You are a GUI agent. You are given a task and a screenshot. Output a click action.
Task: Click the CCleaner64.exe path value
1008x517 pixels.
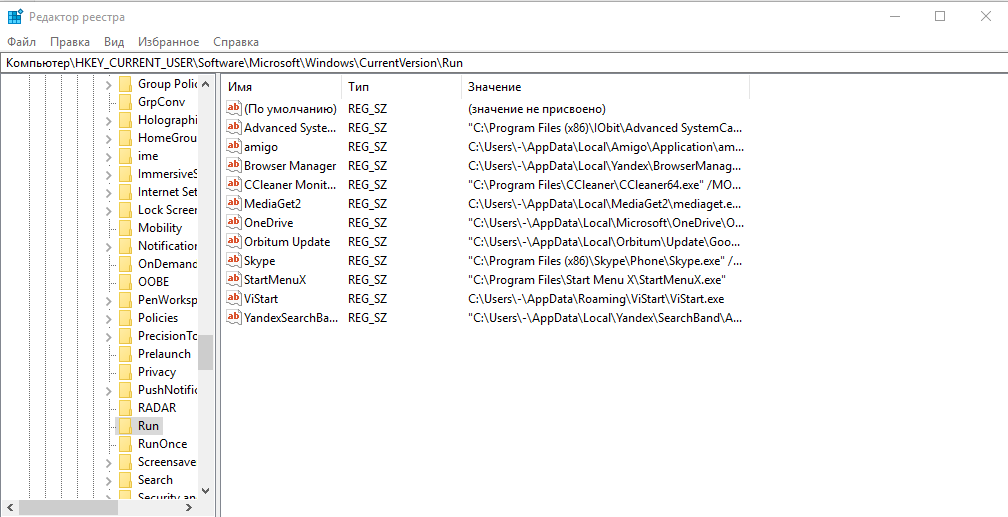[606, 185]
